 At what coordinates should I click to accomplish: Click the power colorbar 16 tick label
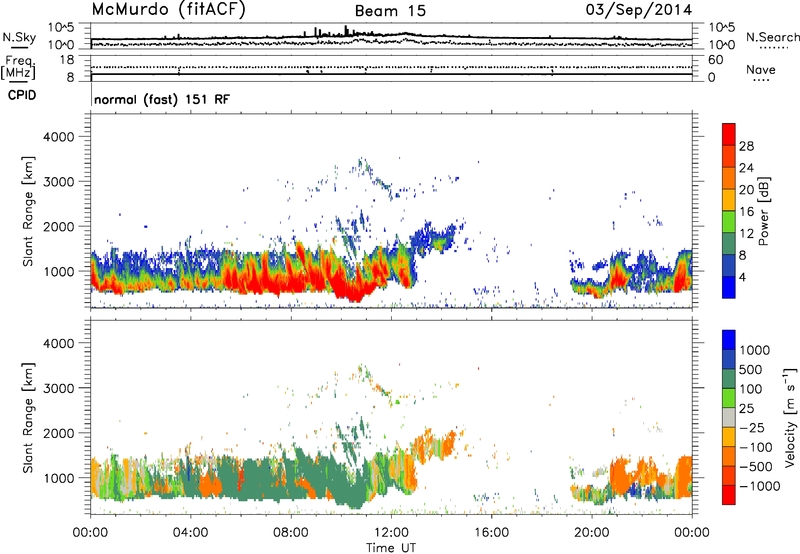pyautogui.click(x=746, y=212)
